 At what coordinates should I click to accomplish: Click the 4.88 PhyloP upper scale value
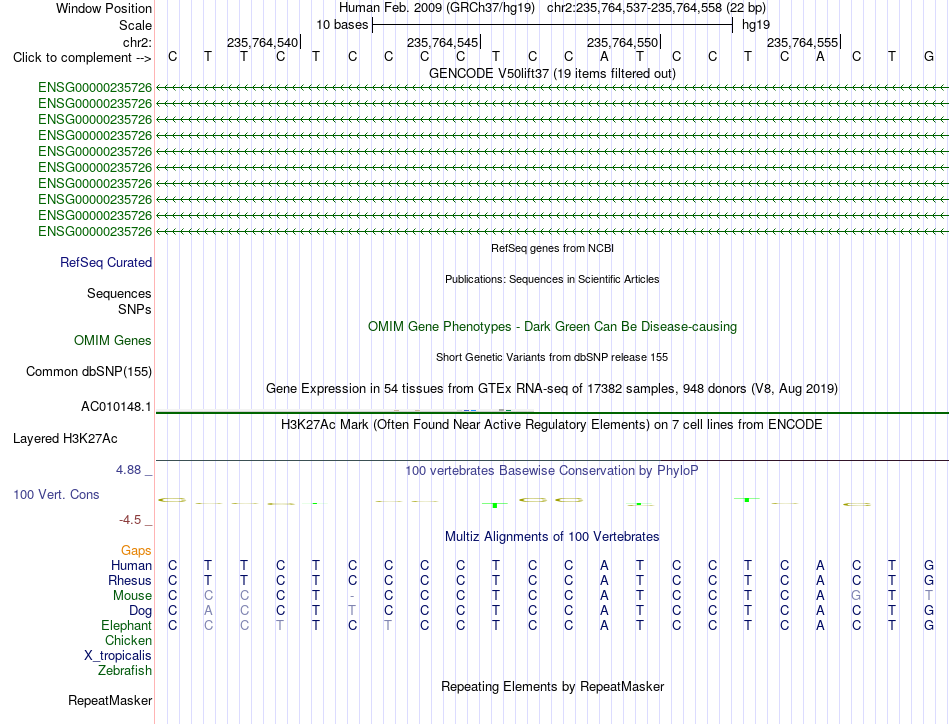[128, 470]
